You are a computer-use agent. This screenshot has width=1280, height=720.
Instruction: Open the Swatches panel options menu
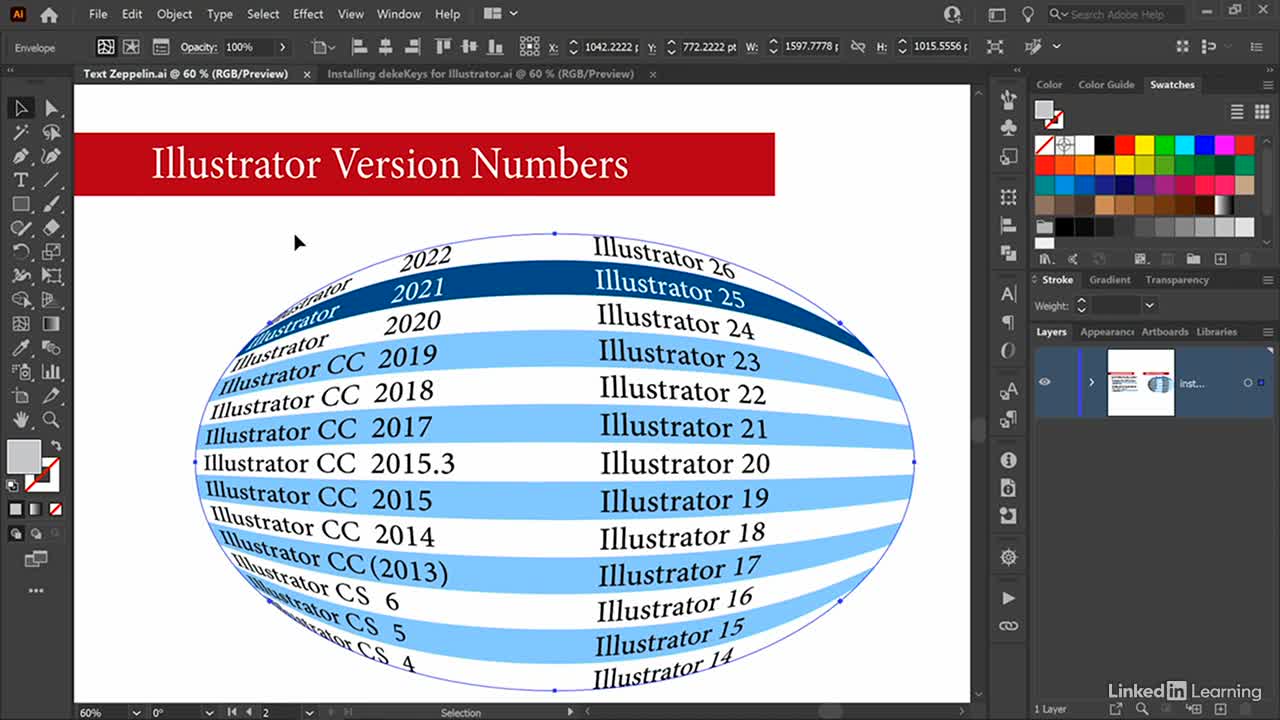1268,85
